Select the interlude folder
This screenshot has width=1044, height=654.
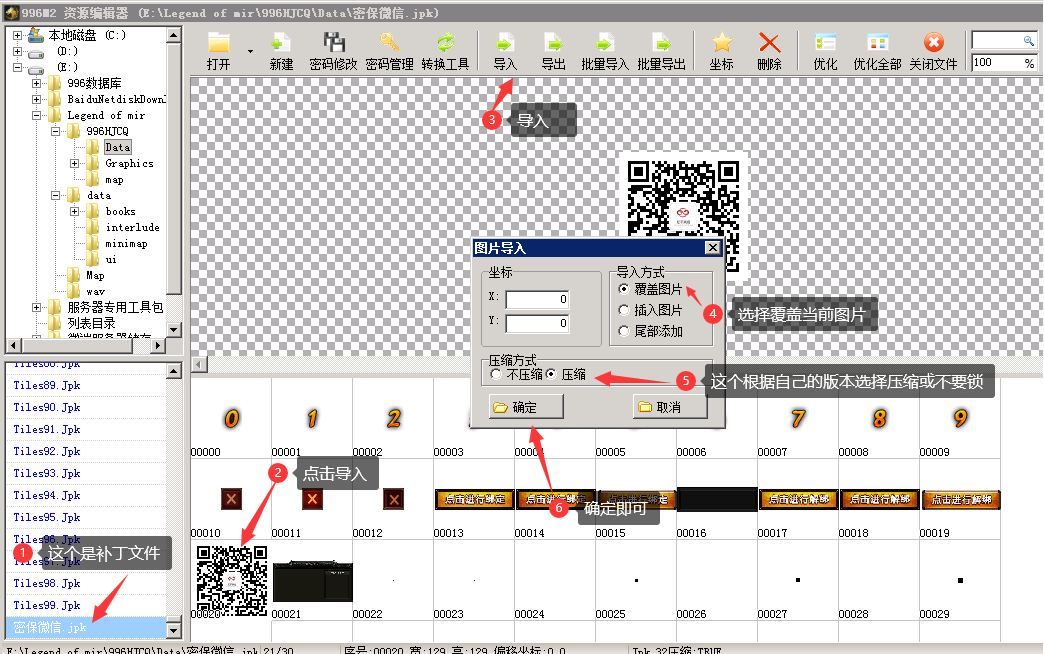[132, 228]
